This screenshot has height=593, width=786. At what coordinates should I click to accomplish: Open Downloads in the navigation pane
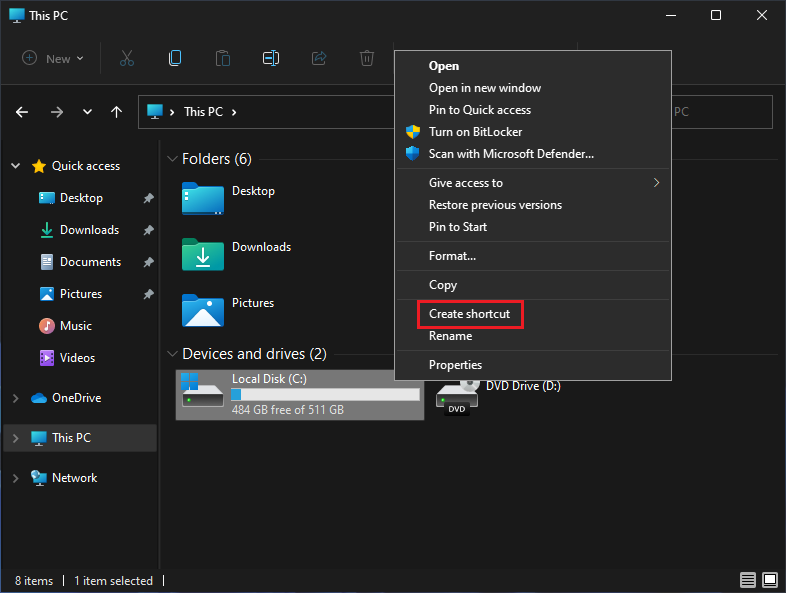coord(89,230)
